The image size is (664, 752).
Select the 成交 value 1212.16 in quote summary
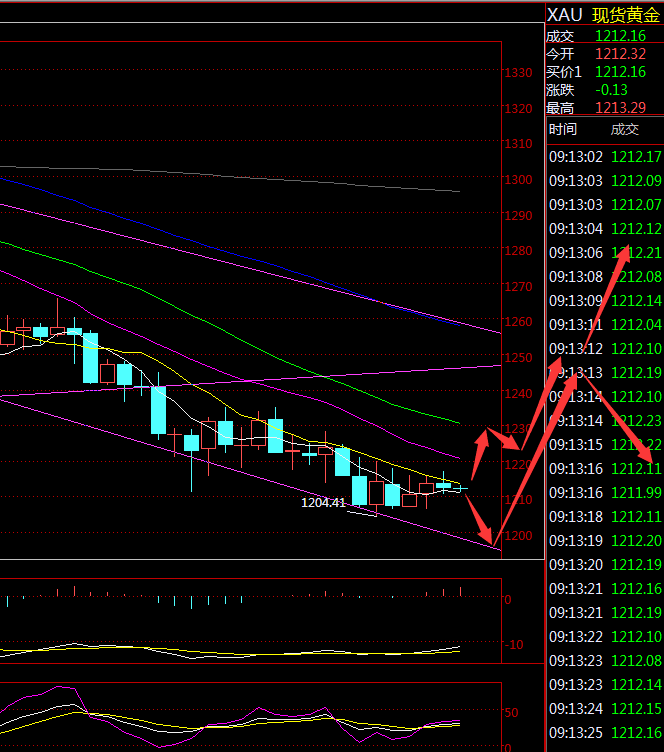[x=620, y=36]
